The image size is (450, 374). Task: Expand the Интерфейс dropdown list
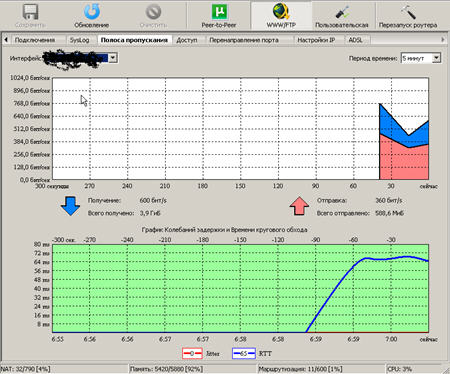click(x=113, y=58)
